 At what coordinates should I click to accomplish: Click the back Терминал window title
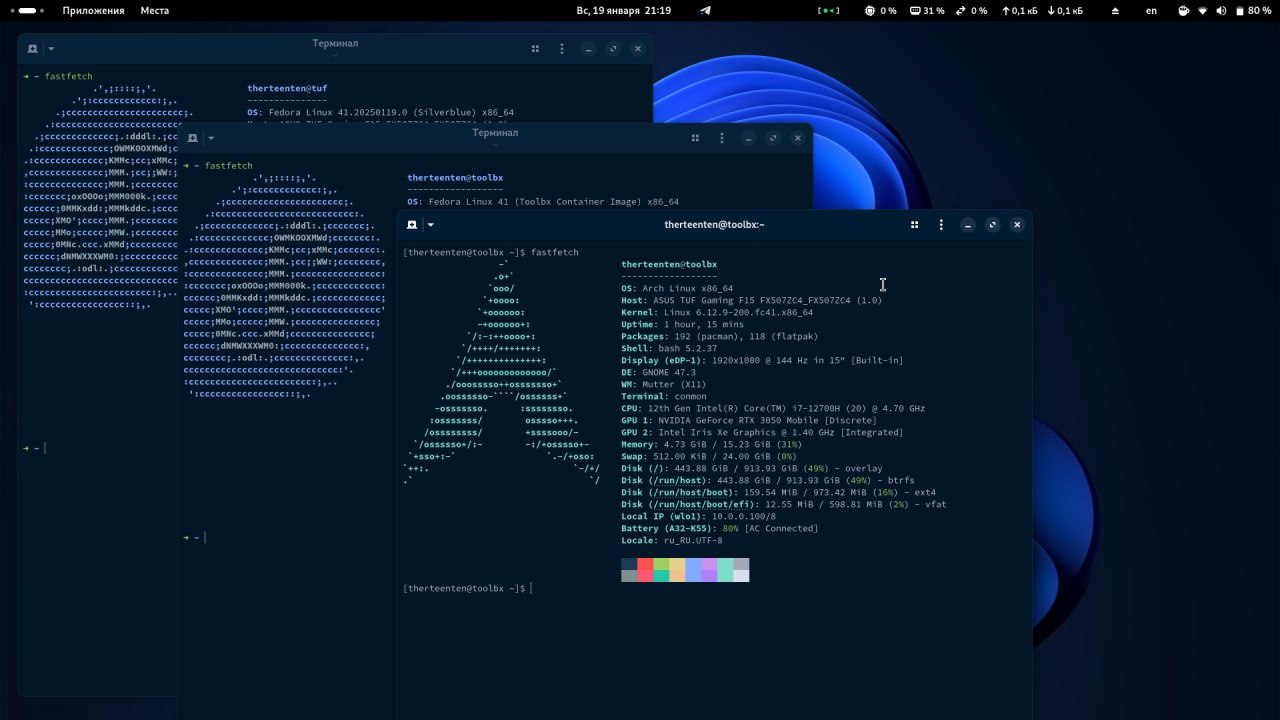(x=335, y=43)
